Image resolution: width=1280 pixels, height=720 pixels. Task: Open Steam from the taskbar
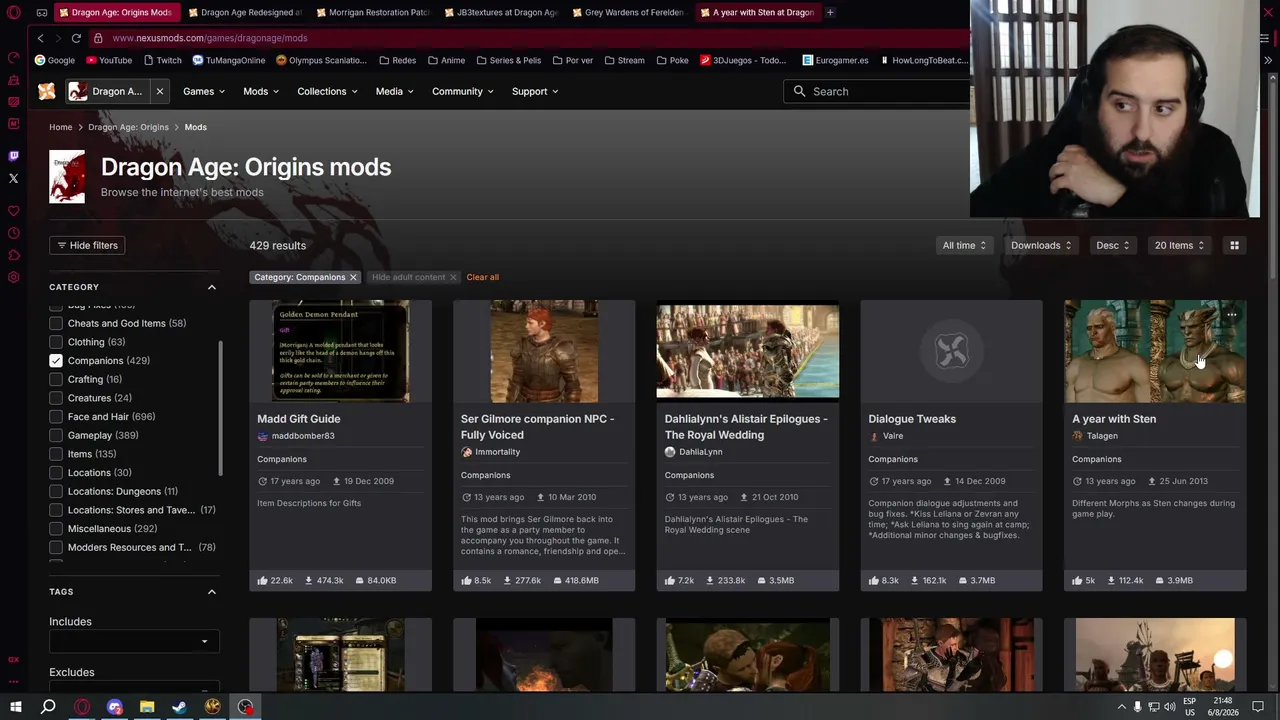pos(179,707)
